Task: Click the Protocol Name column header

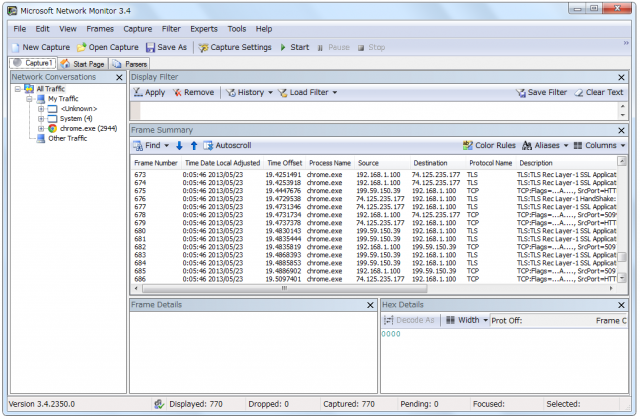Action: [491, 163]
